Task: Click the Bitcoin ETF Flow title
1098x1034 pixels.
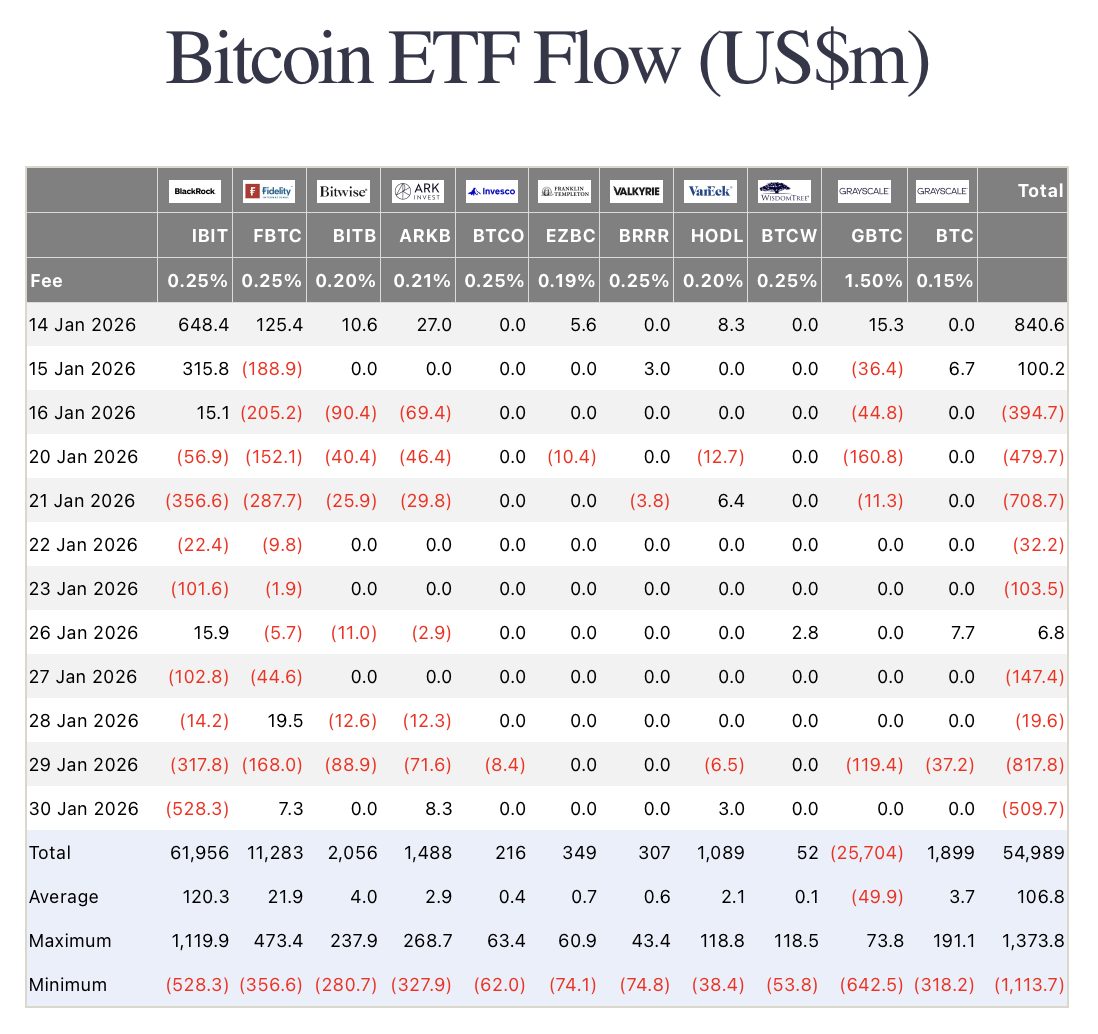Action: tap(548, 60)
